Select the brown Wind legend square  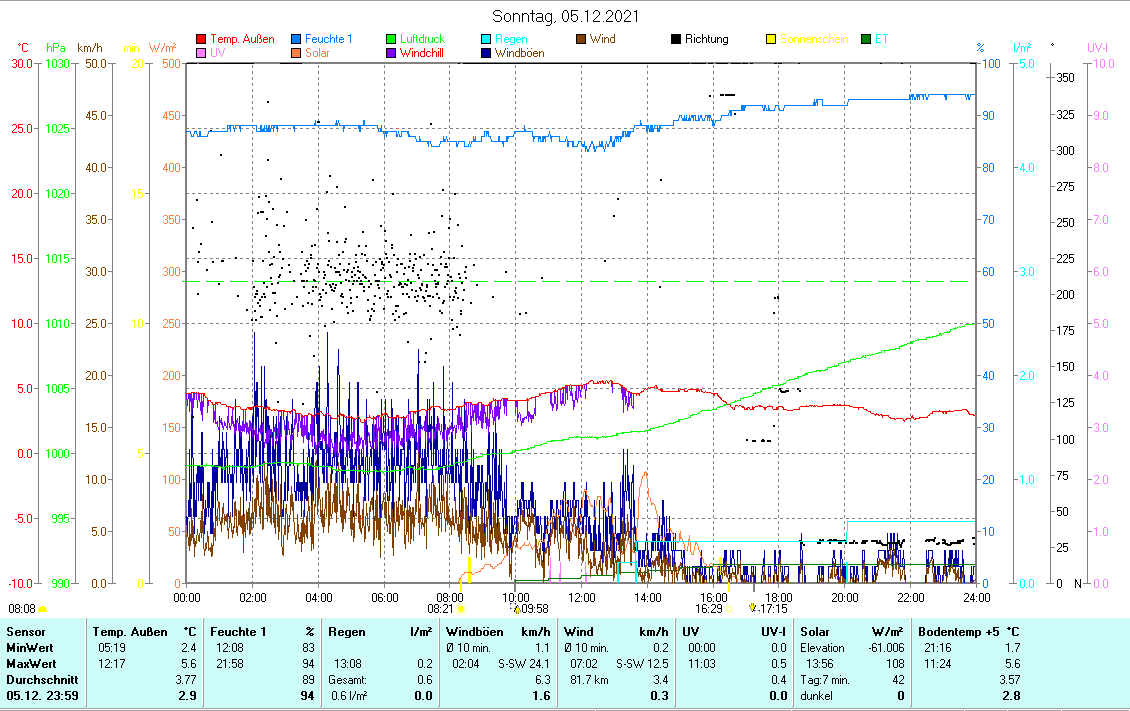pyautogui.click(x=581, y=39)
